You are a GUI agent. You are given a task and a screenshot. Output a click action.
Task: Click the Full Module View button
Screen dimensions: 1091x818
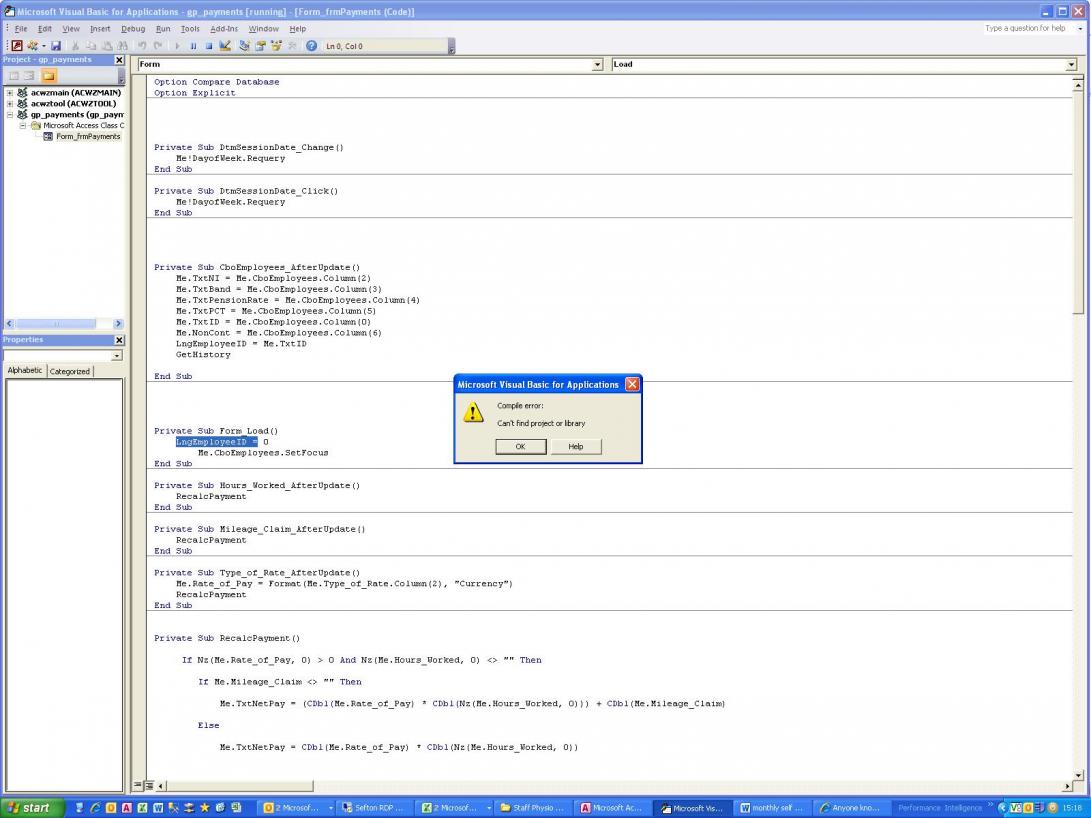(149, 785)
